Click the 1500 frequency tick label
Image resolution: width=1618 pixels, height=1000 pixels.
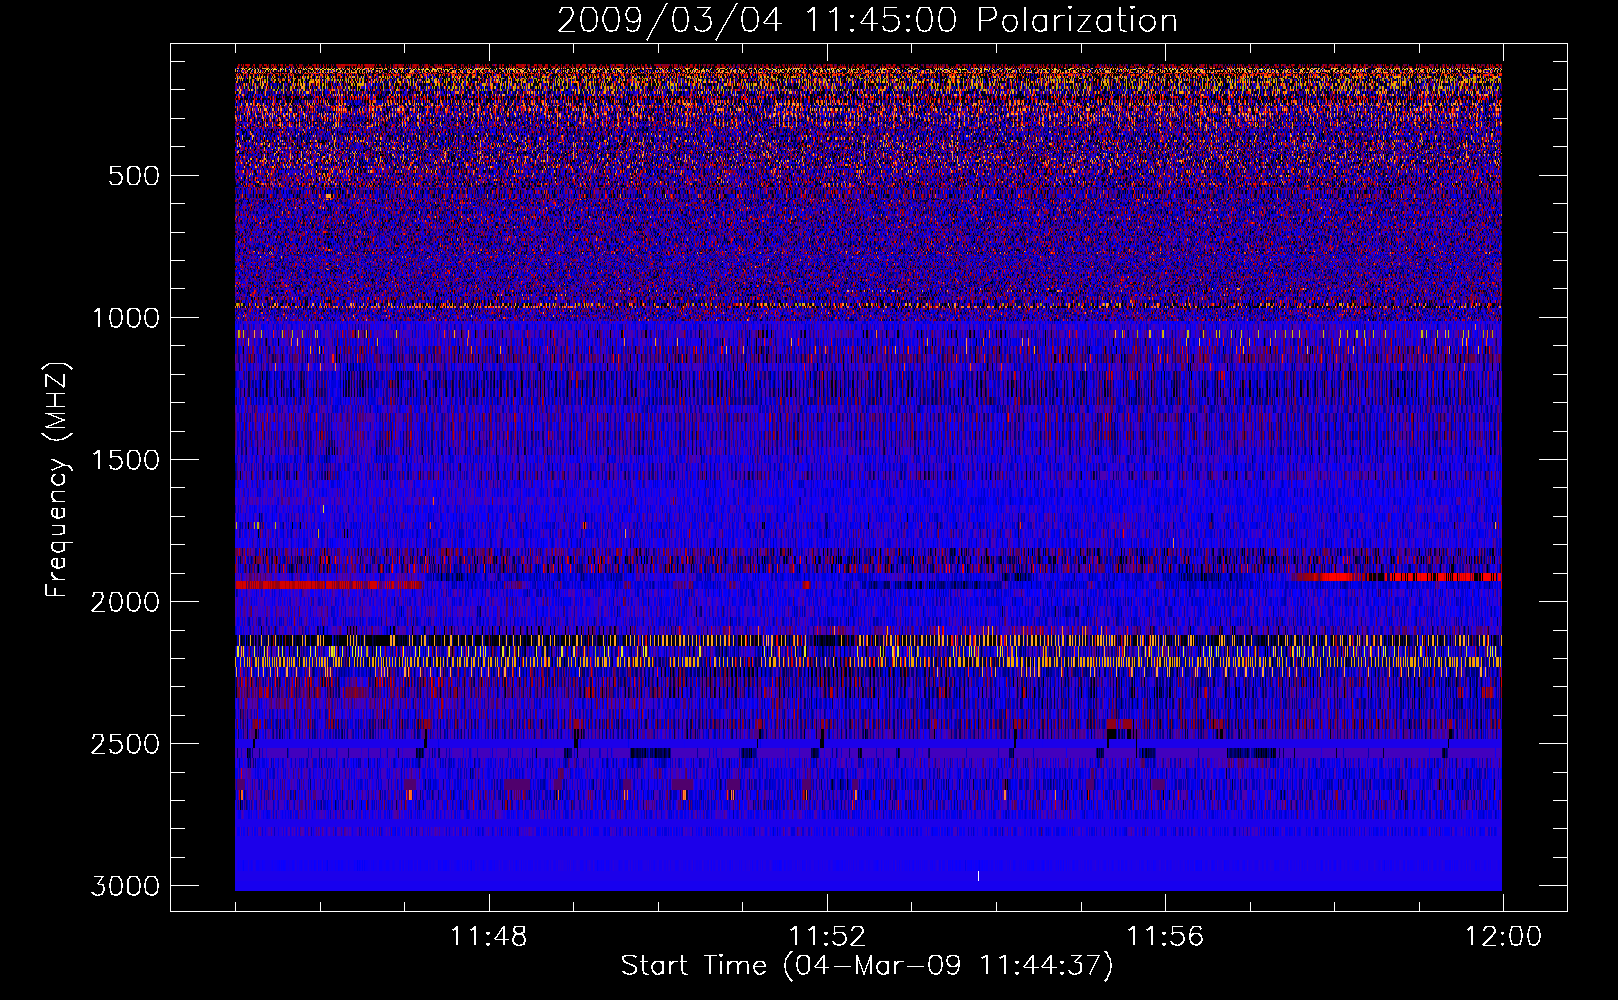tap(126, 460)
